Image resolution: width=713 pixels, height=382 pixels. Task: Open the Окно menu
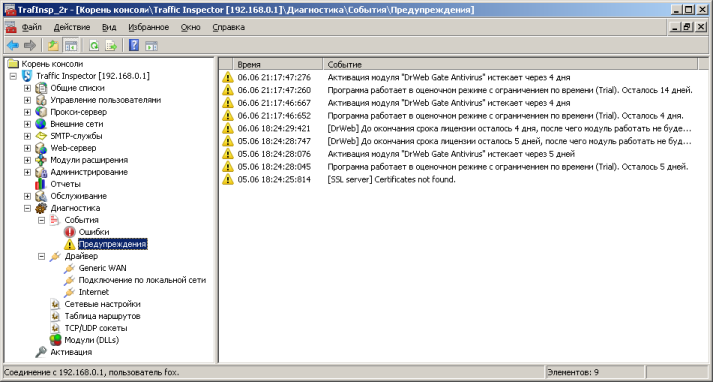click(x=191, y=27)
